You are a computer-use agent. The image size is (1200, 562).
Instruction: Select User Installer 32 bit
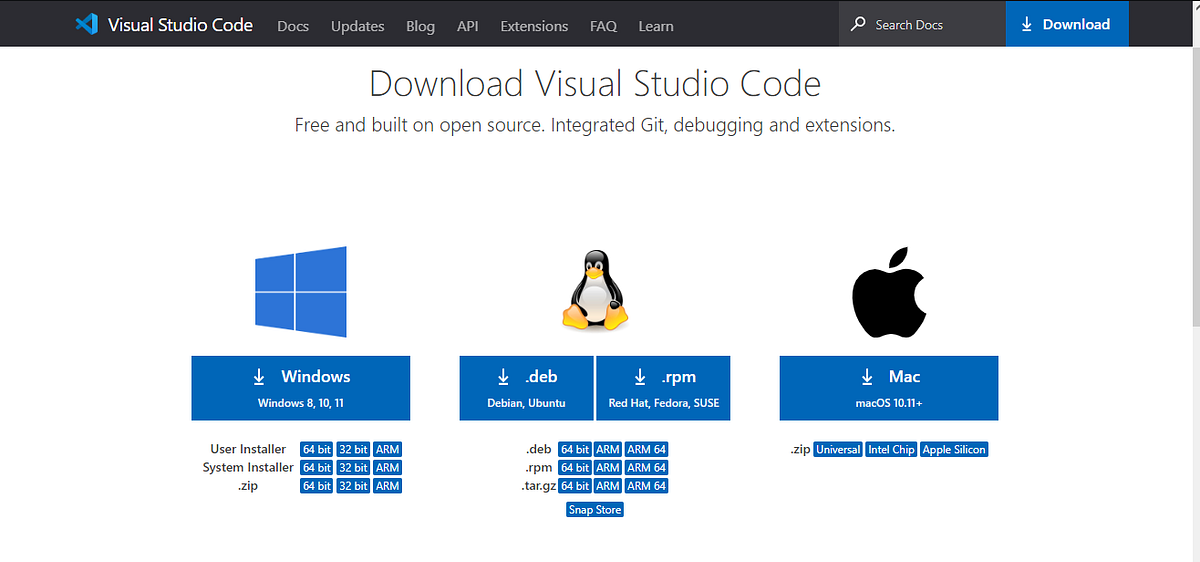[353, 450]
